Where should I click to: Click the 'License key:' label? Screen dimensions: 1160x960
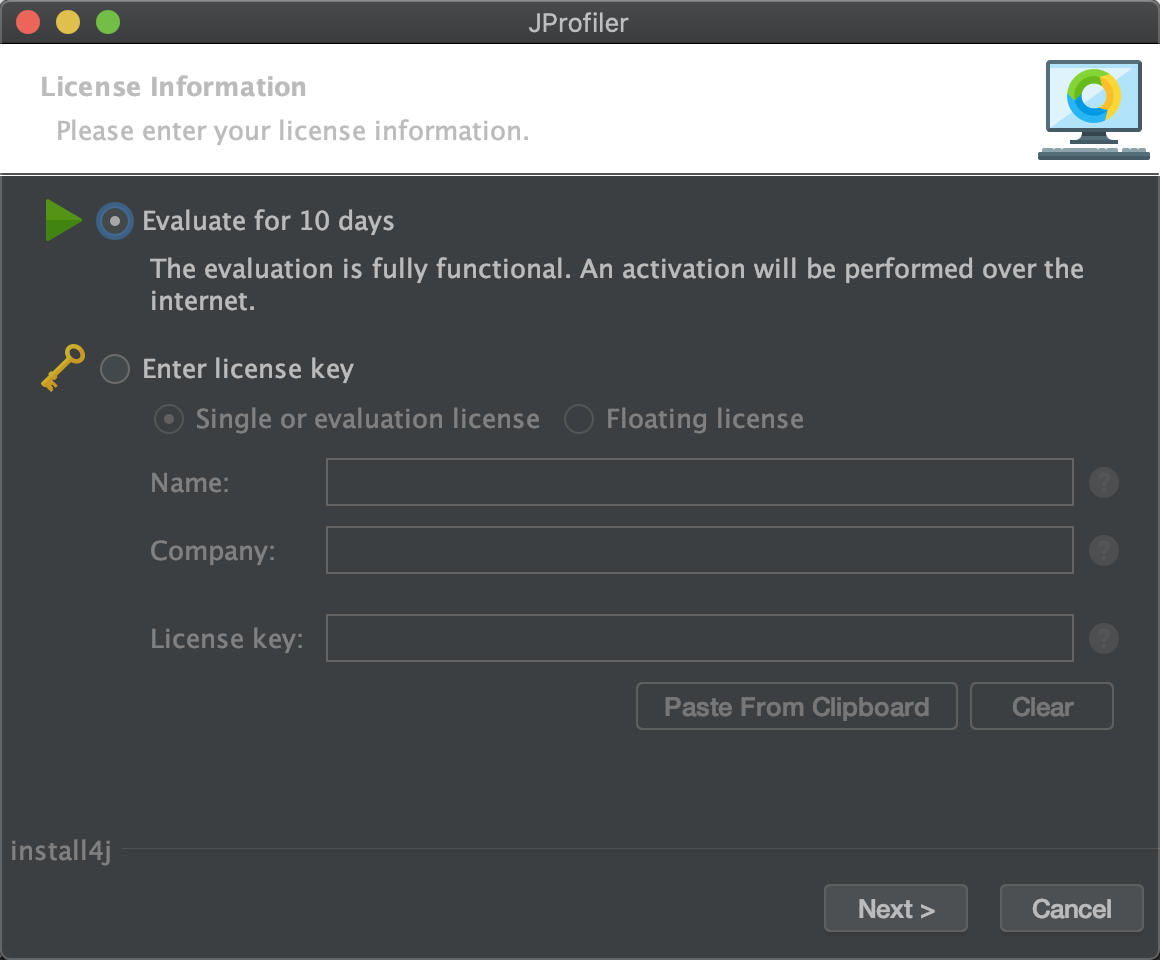pyautogui.click(x=227, y=638)
